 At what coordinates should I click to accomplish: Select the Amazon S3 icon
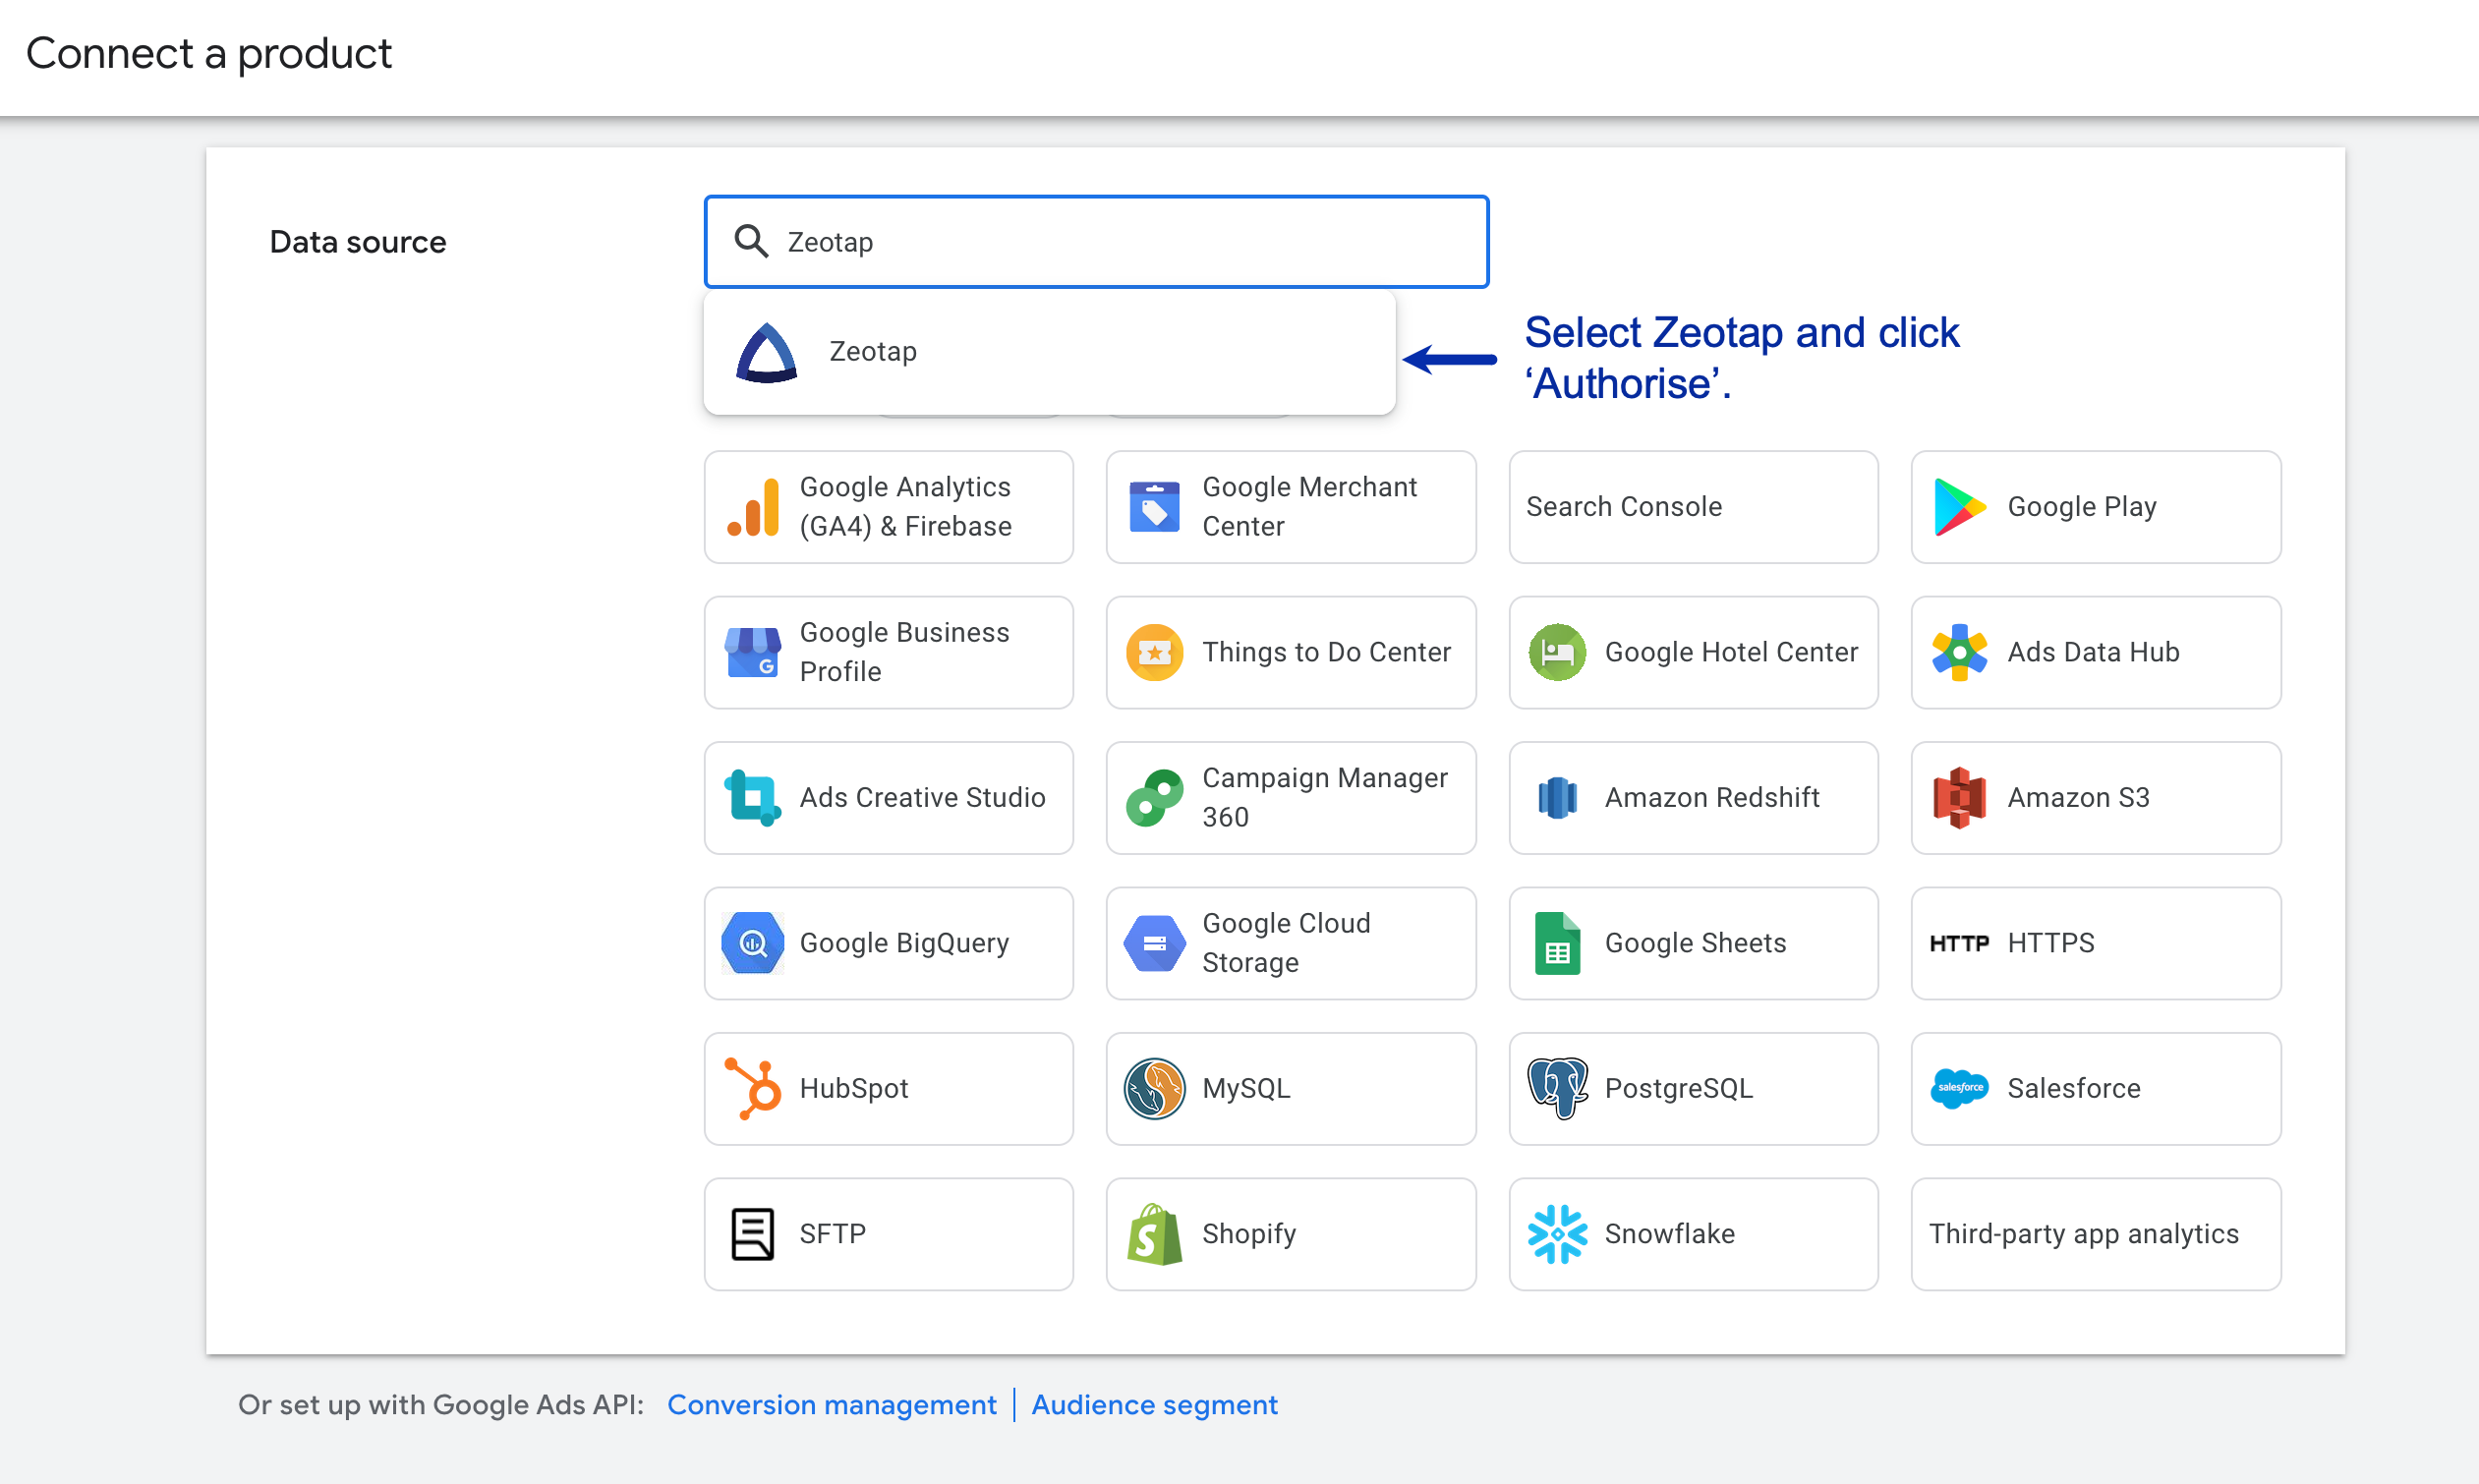coord(1958,798)
